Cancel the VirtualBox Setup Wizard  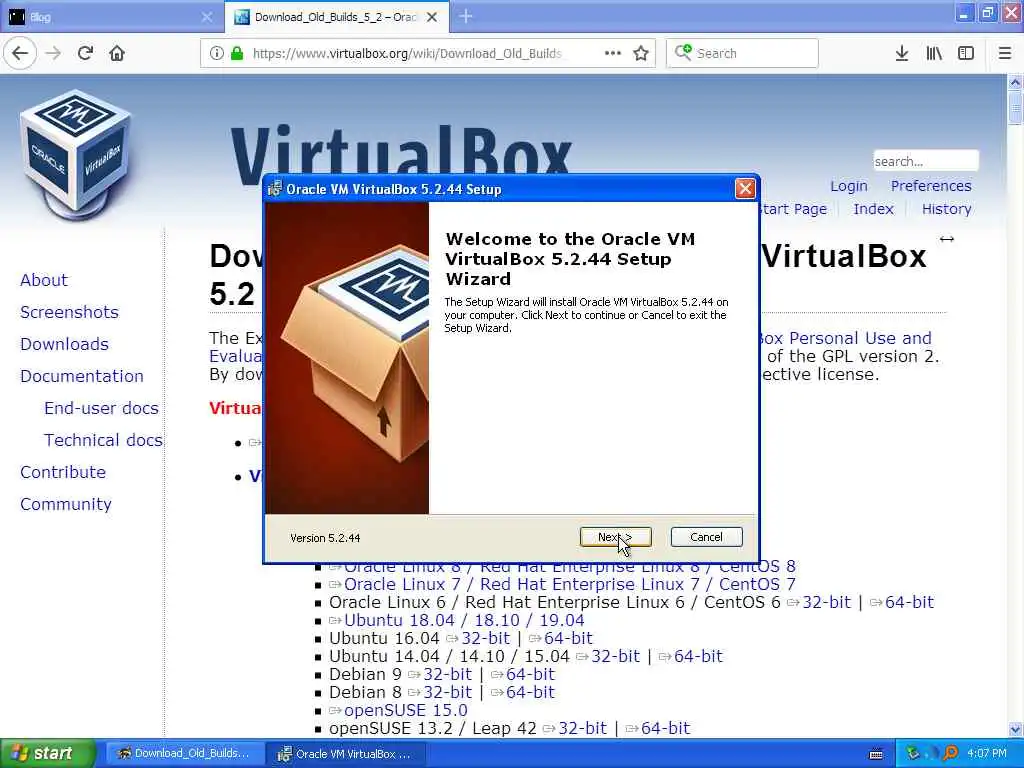[x=707, y=537]
